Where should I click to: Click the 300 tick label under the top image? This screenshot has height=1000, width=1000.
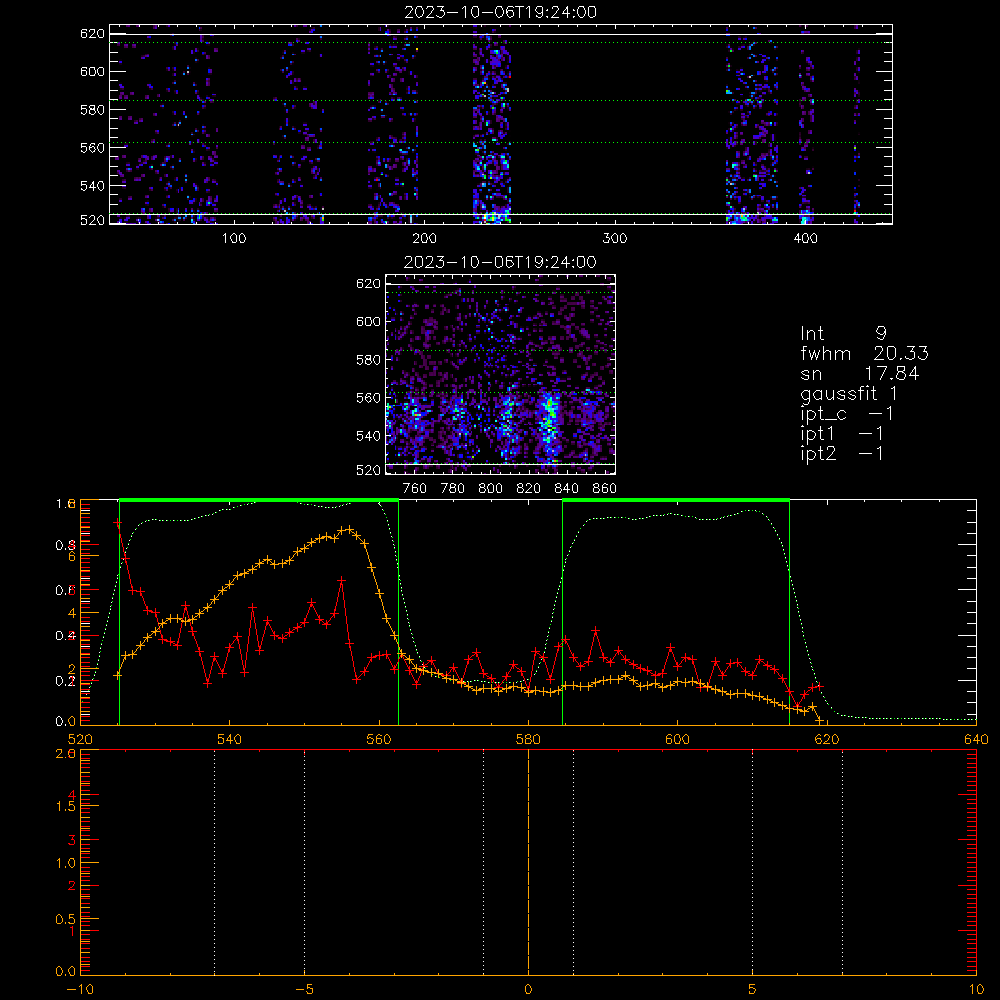[x=615, y=239]
